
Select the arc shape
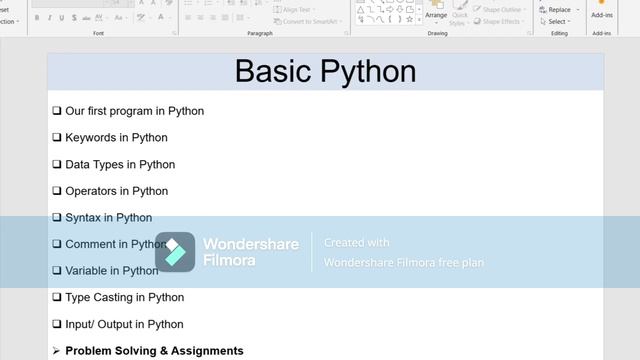point(371,19)
